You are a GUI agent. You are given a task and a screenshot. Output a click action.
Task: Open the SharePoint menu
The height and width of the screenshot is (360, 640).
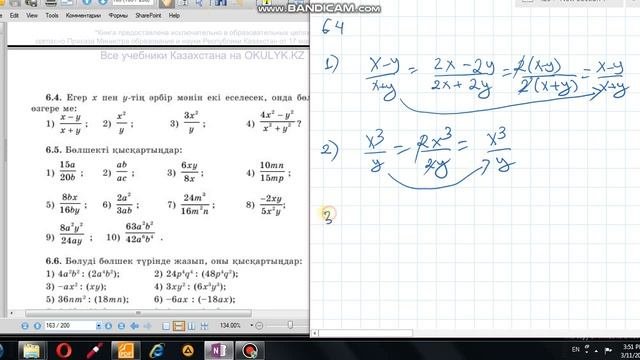pyautogui.click(x=148, y=16)
